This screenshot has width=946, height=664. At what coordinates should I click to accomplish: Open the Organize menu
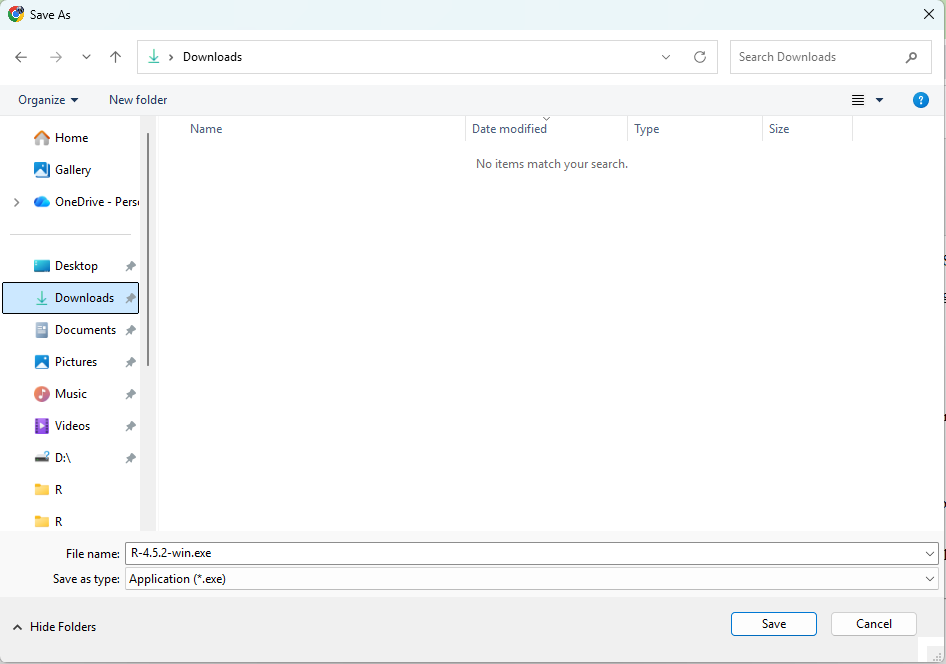click(48, 100)
